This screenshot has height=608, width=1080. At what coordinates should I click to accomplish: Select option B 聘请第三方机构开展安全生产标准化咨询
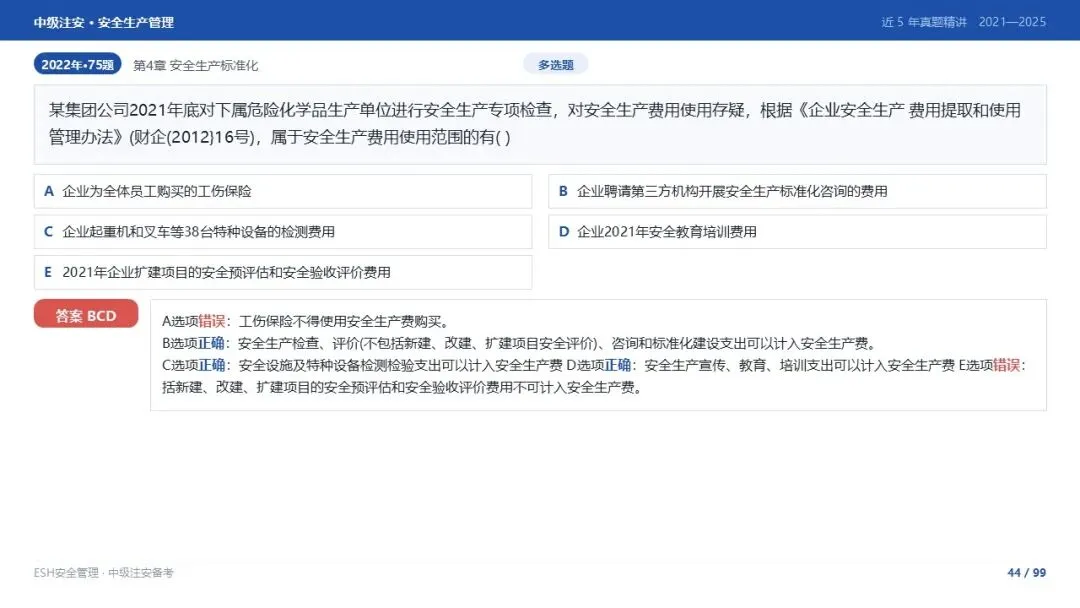click(797, 191)
